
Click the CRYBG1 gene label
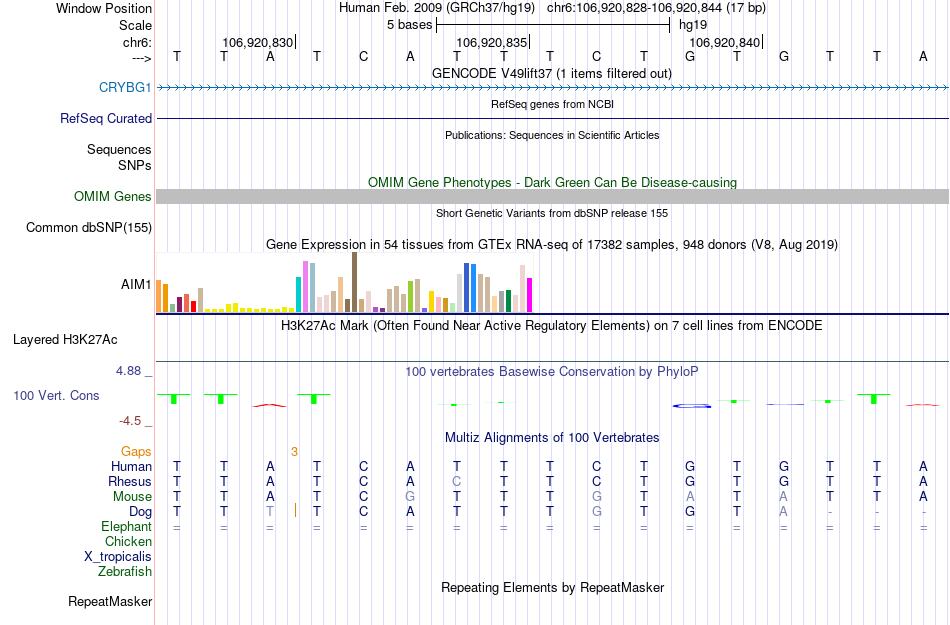point(125,87)
